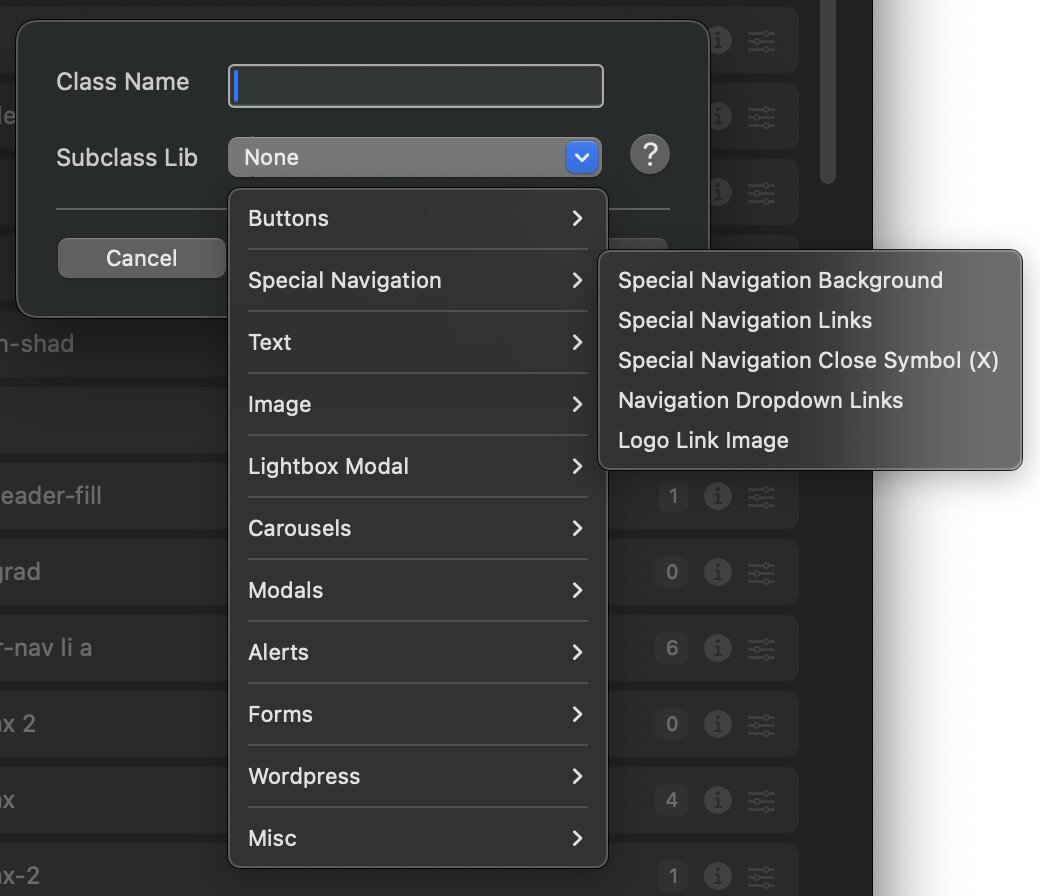The image size is (1040, 896).
Task: Expand the Lightbox Modal submenu
Action: (x=416, y=466)
